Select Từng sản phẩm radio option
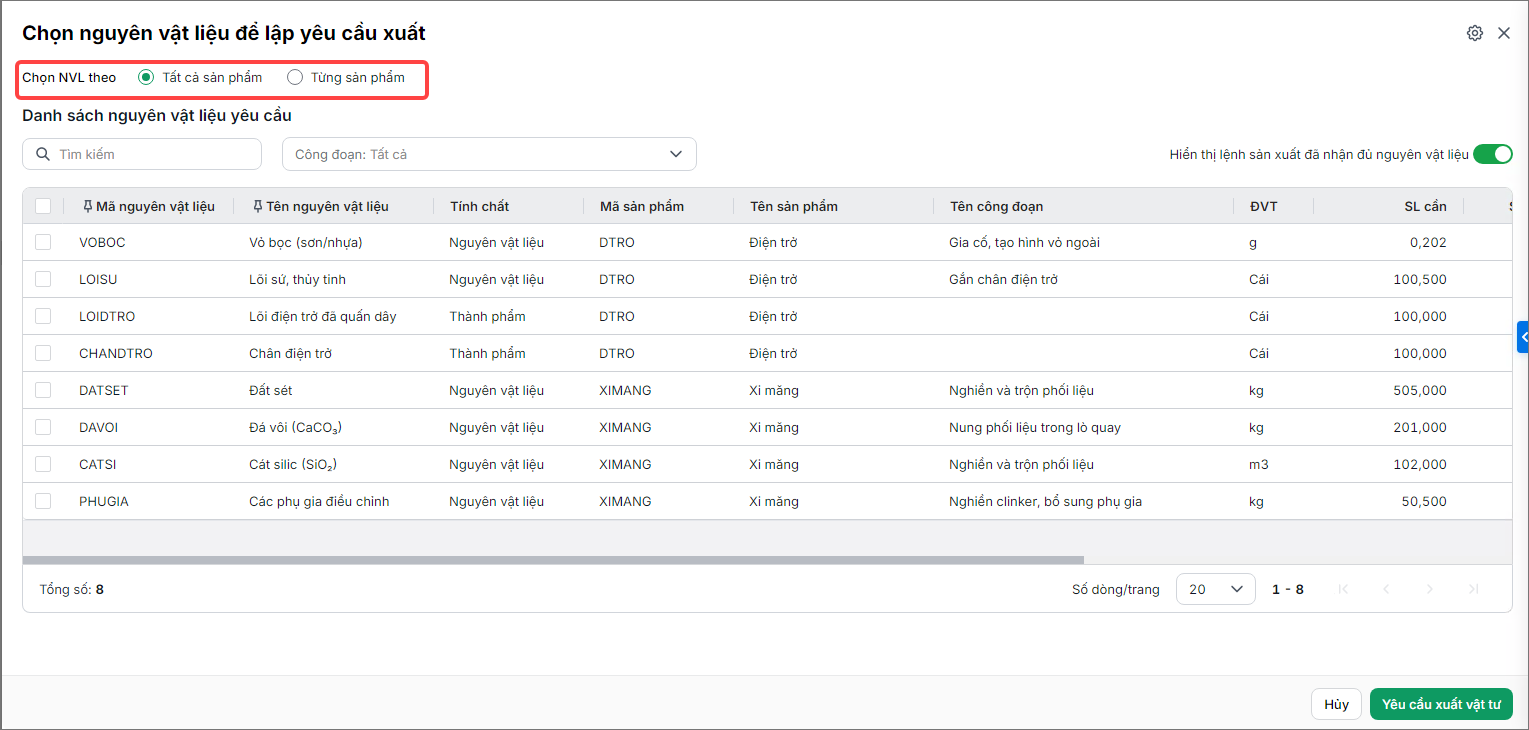This screenshot has width=1529, height=730. click(295, 77)
